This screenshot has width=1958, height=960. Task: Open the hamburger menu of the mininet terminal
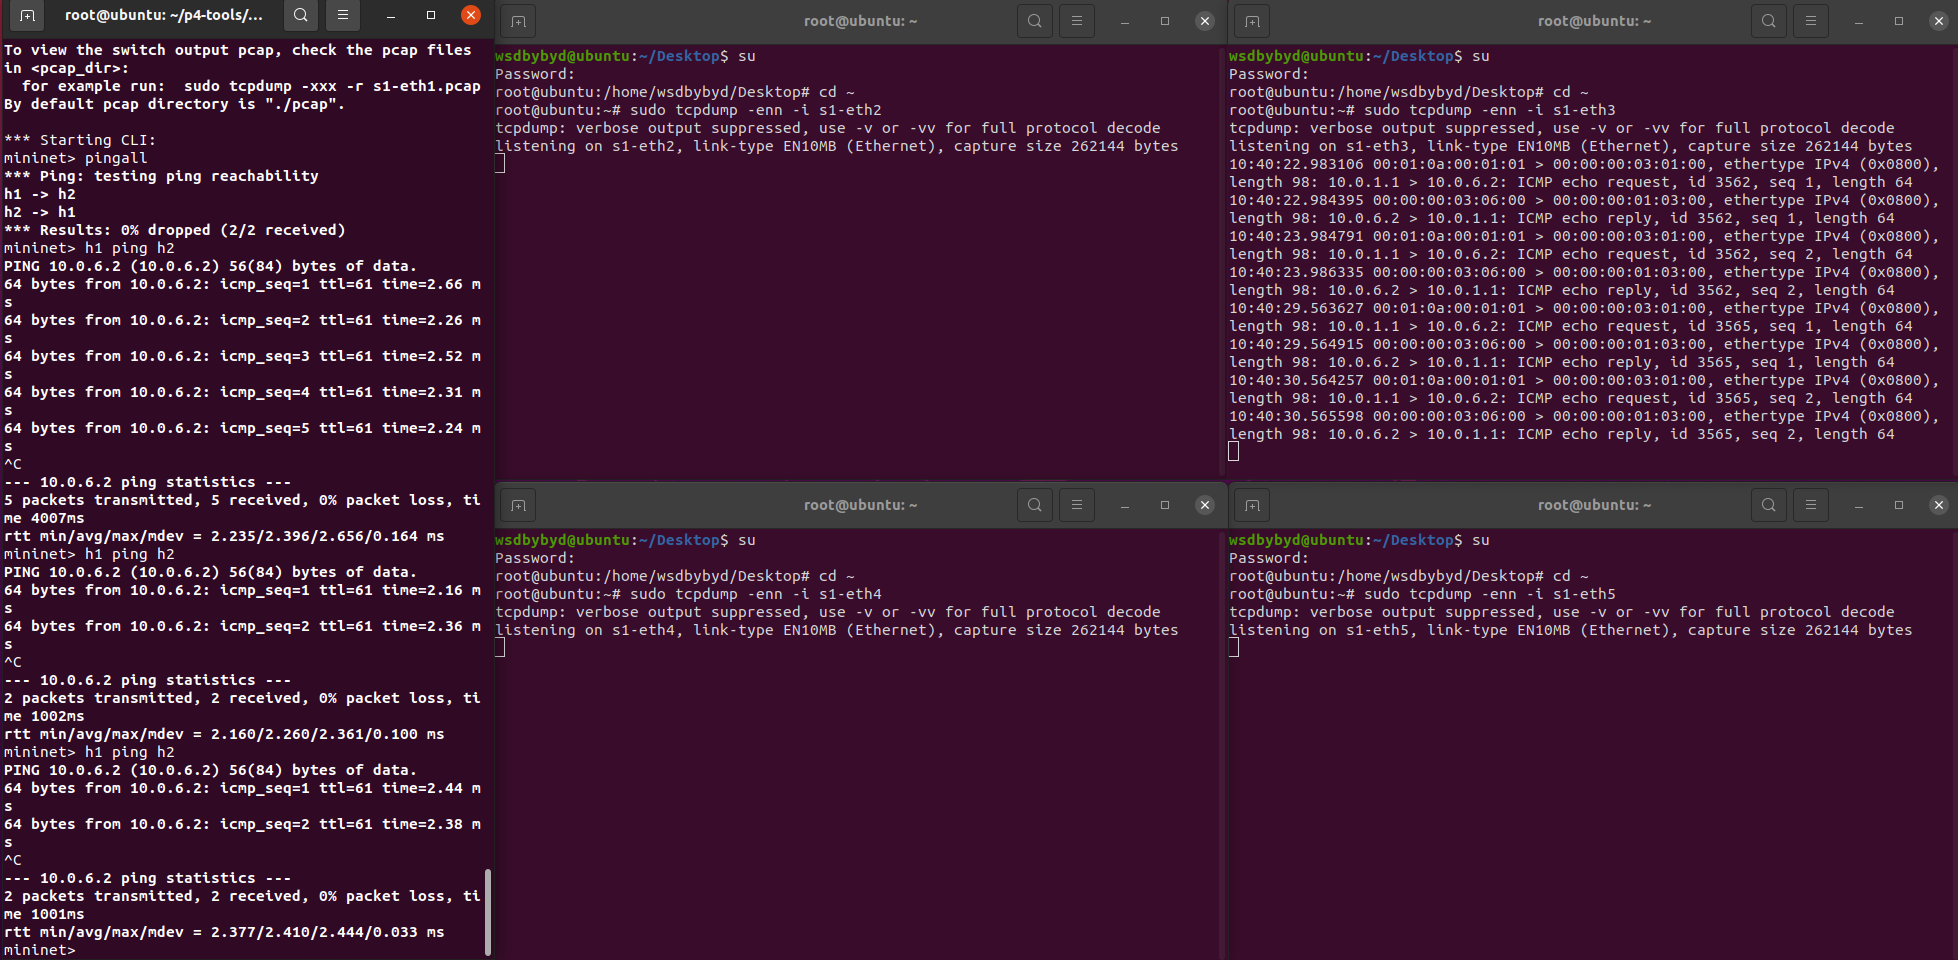[x=342, y=16]
